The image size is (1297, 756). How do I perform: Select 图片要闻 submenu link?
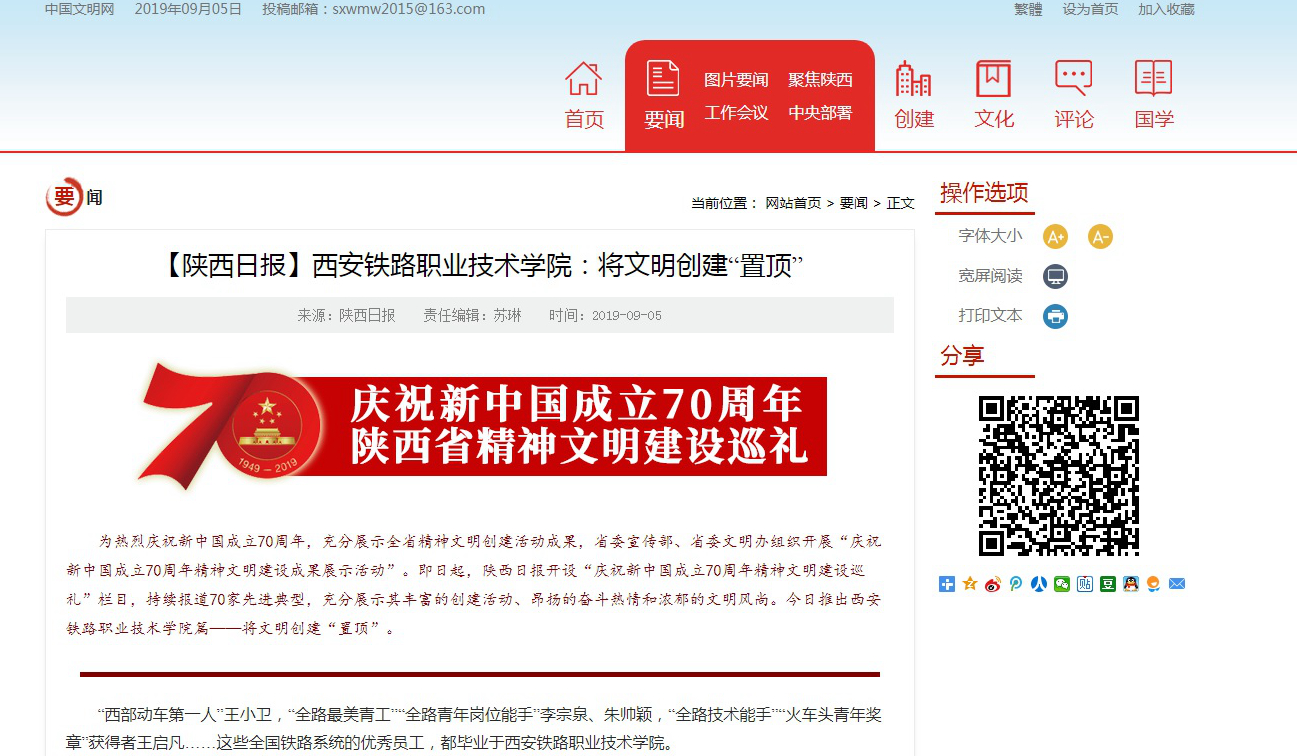click(x=736, y=80)
